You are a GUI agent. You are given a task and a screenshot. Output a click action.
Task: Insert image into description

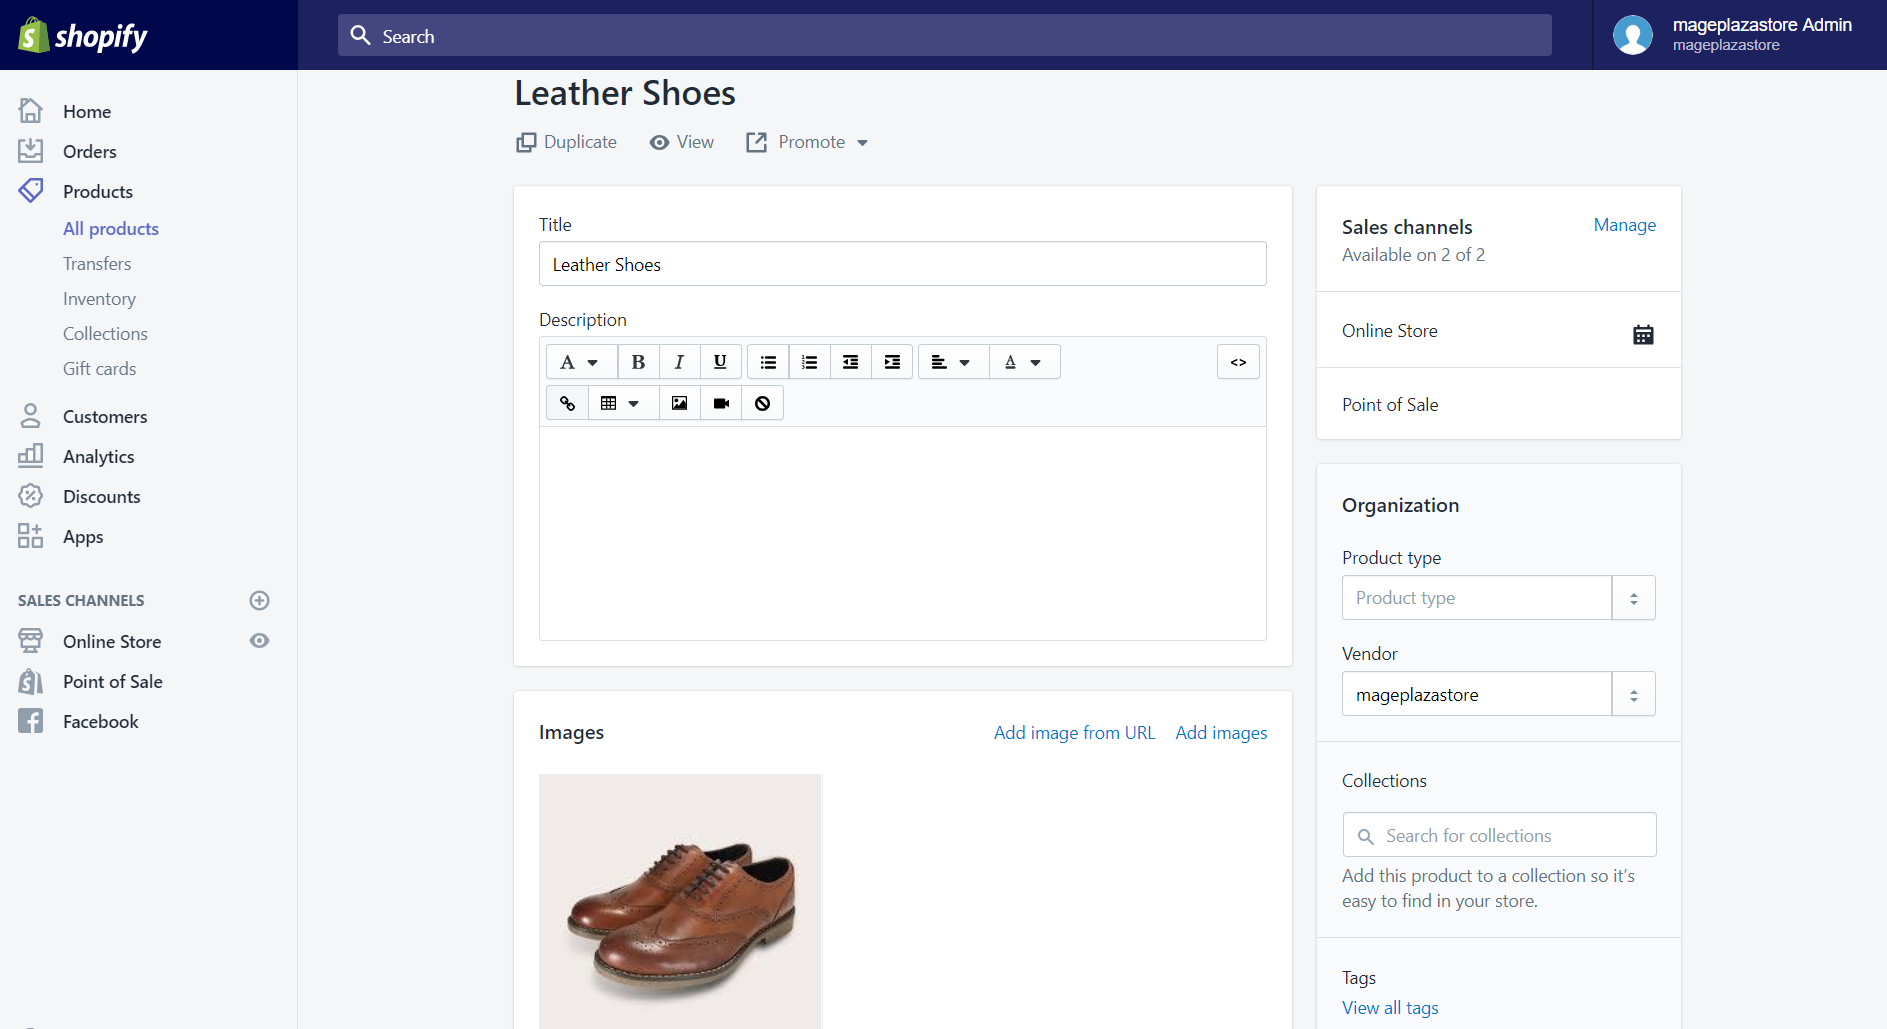pyautogui.click(x=679, y=403)
